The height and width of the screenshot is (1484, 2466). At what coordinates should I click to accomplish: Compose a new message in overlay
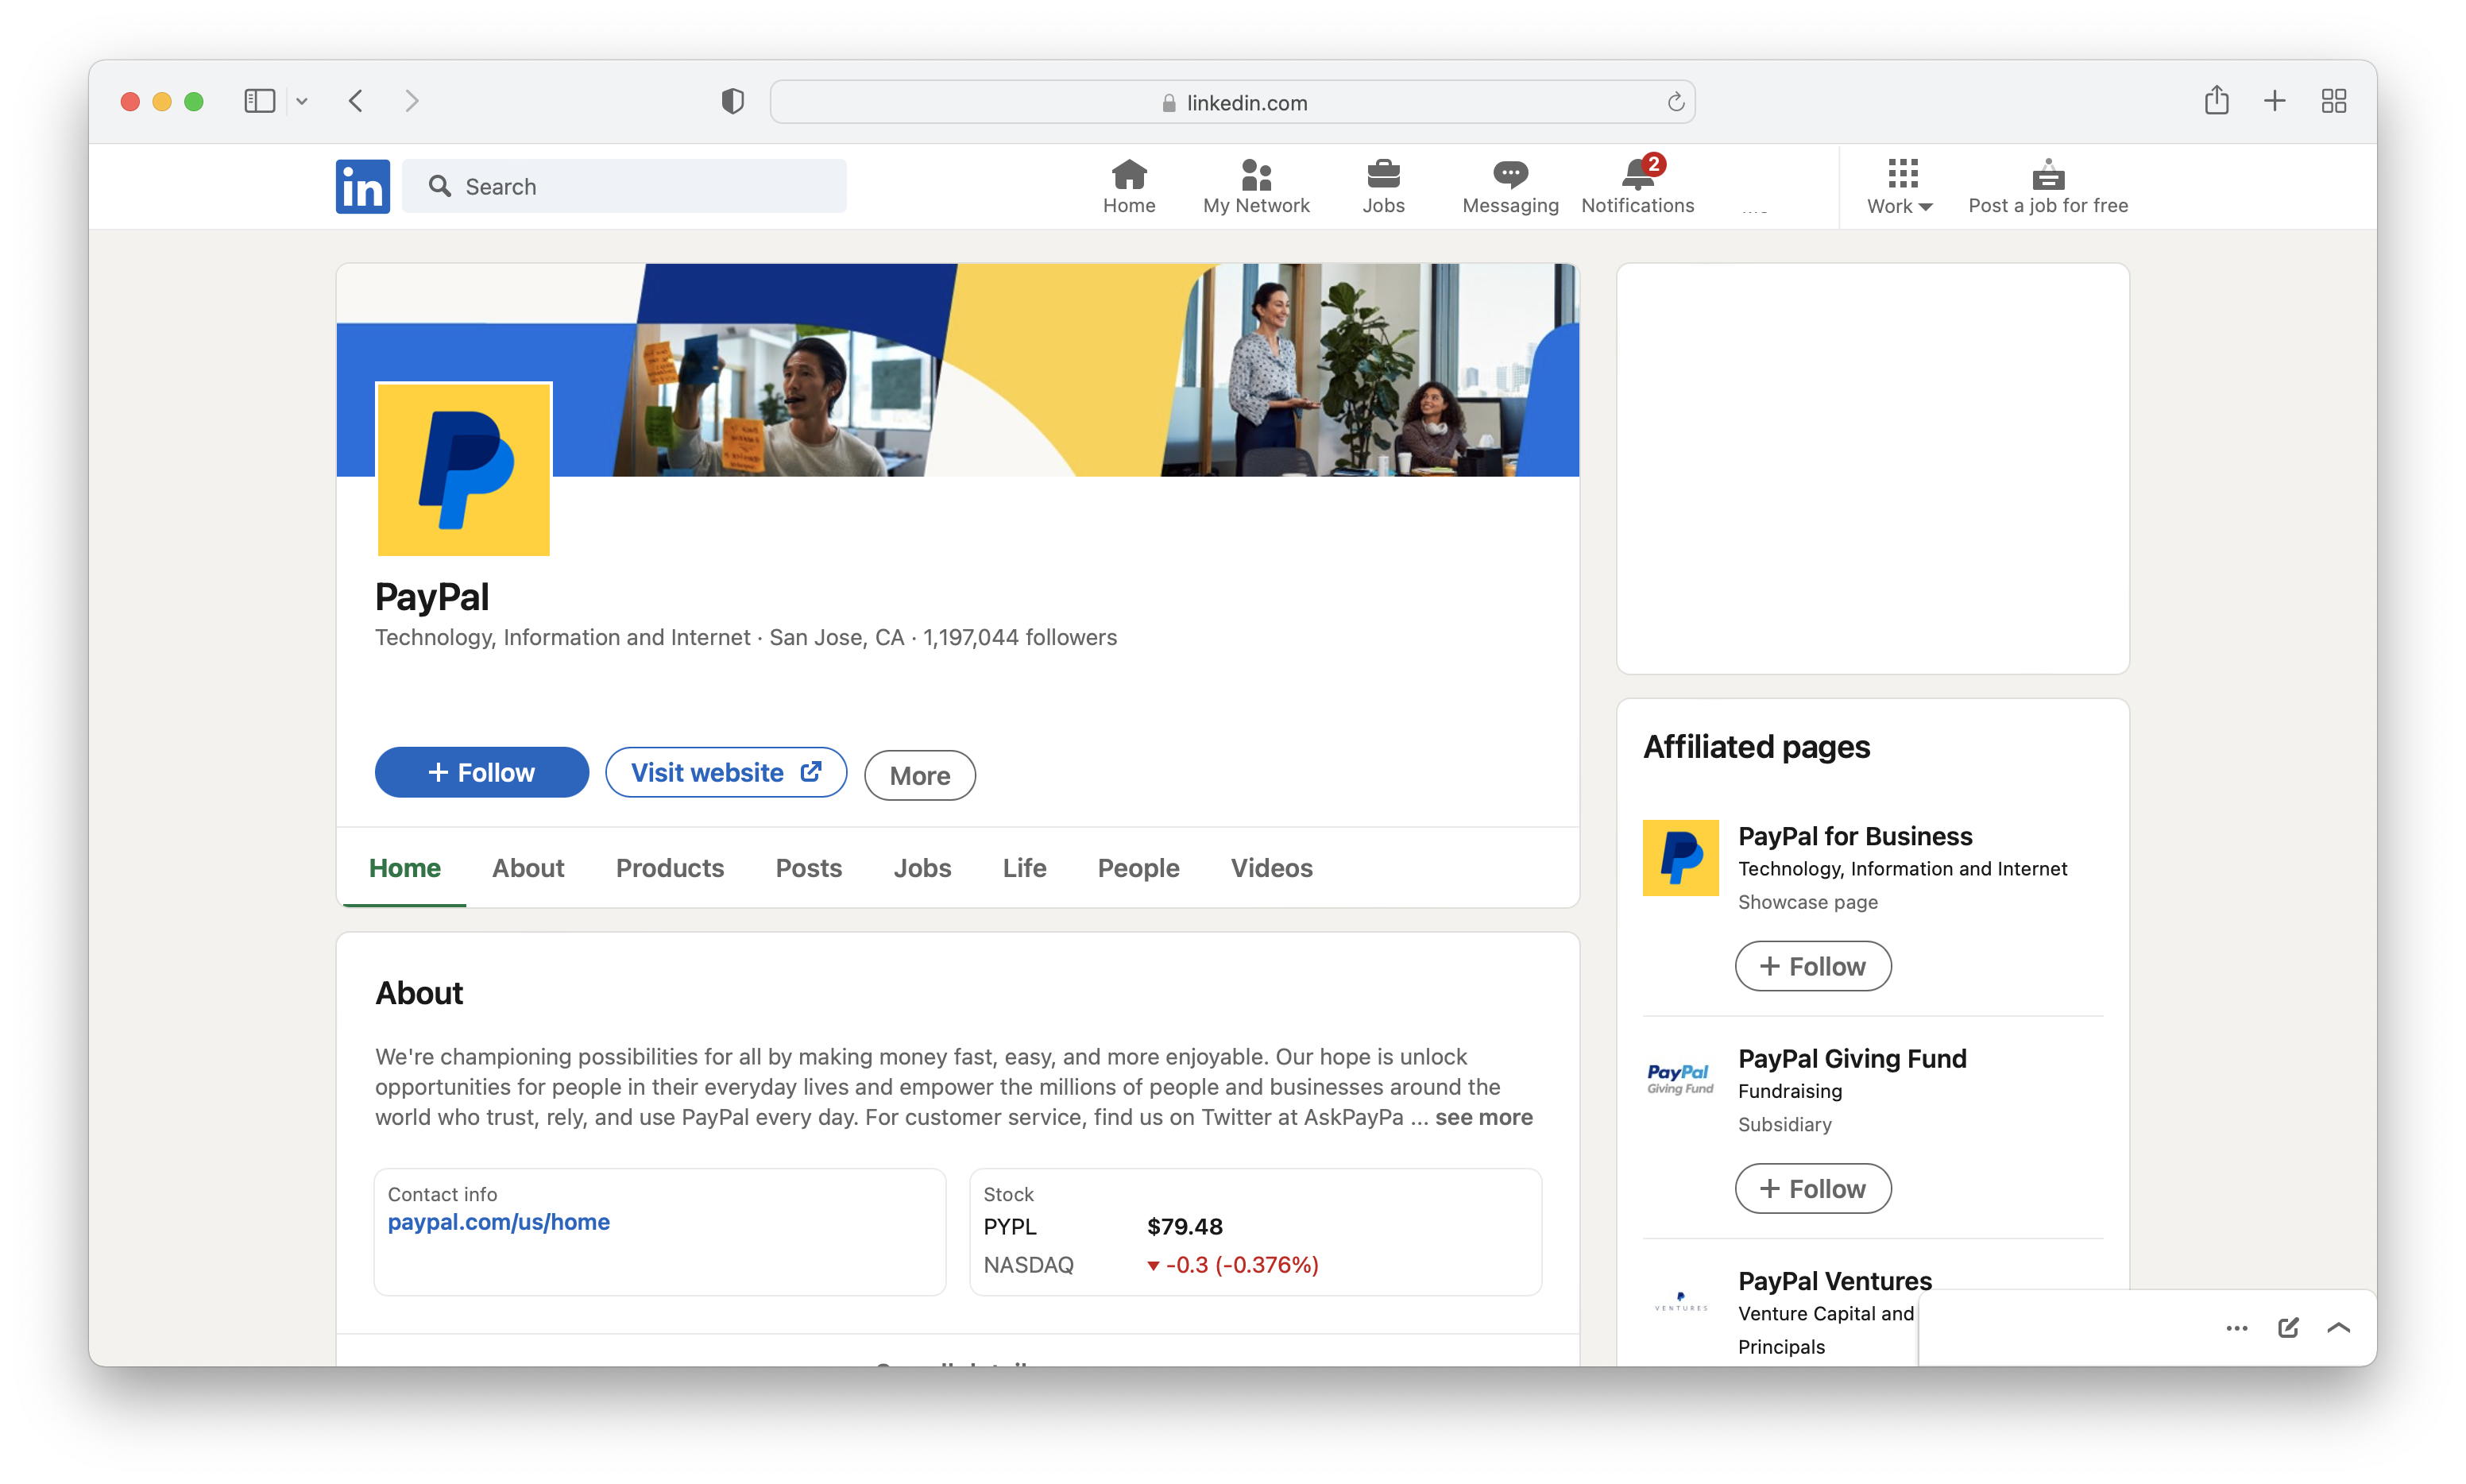(2287, 1328)
